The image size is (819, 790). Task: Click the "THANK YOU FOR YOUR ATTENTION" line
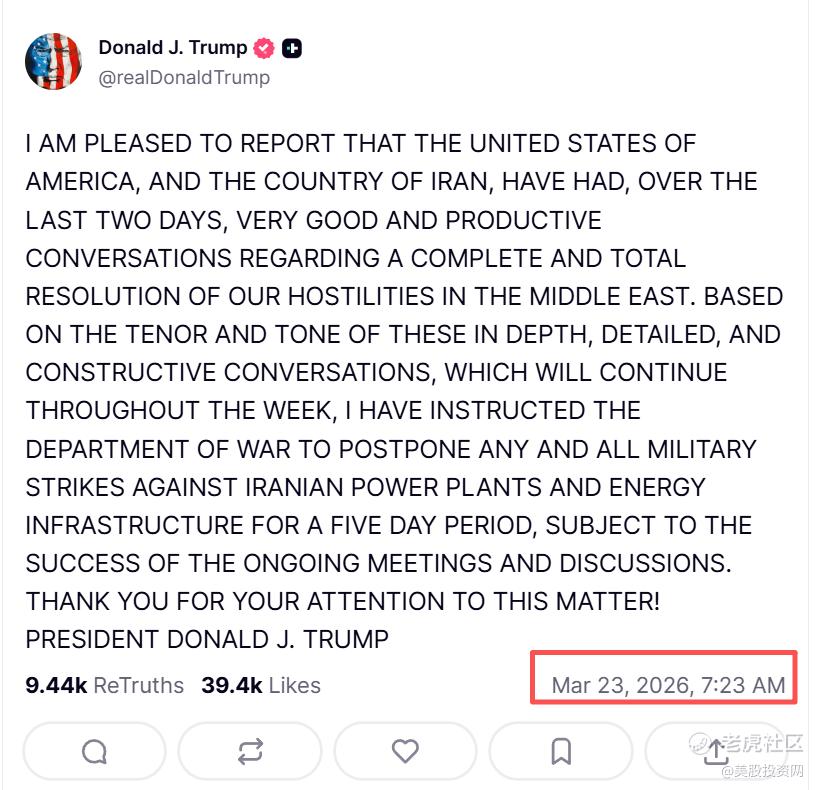coord(343,602)
